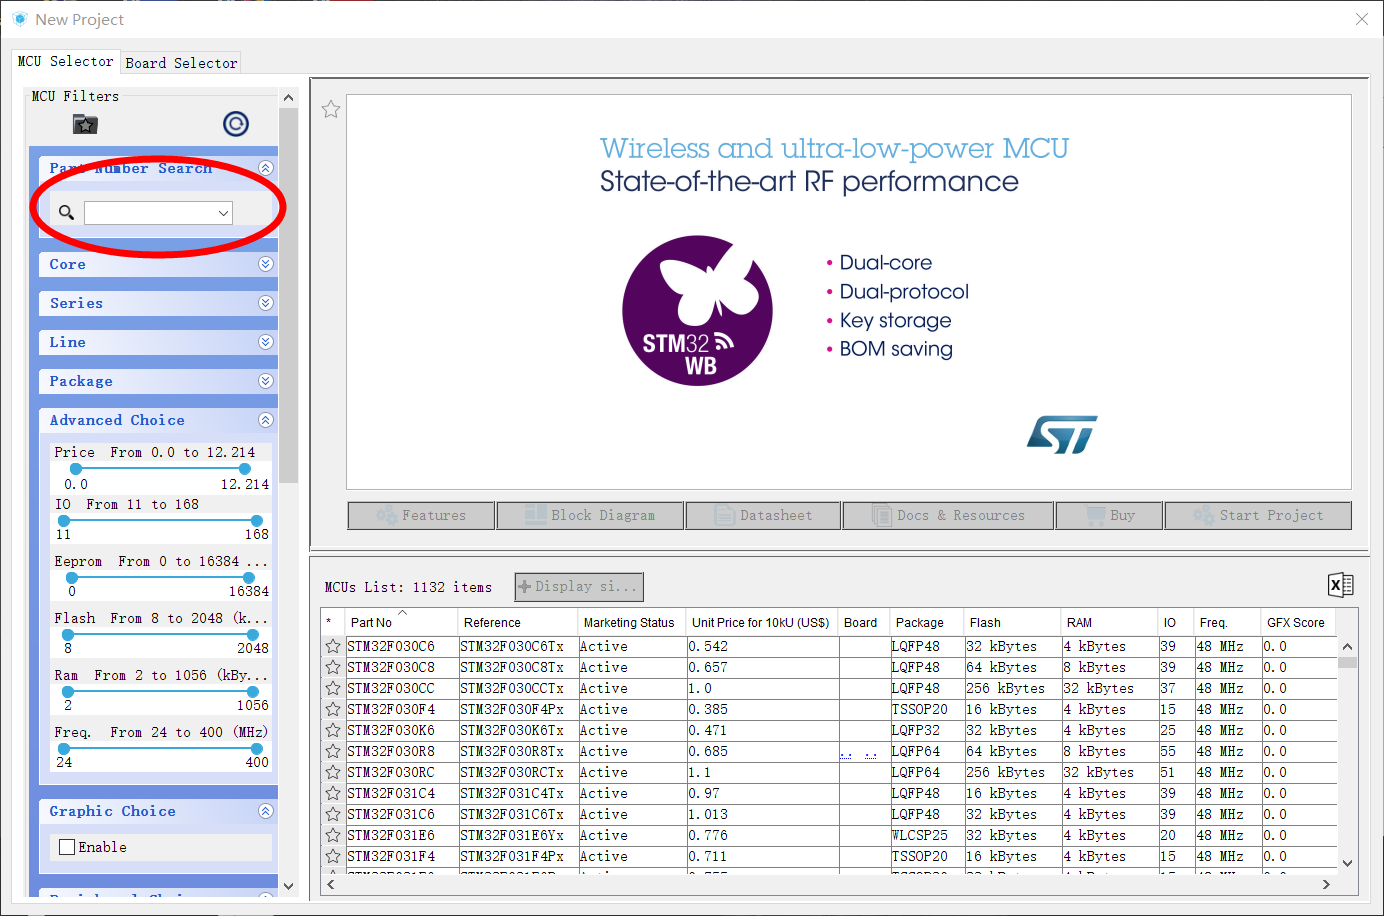Click the magnifier icon in Part Number Search

click(66, 212)
